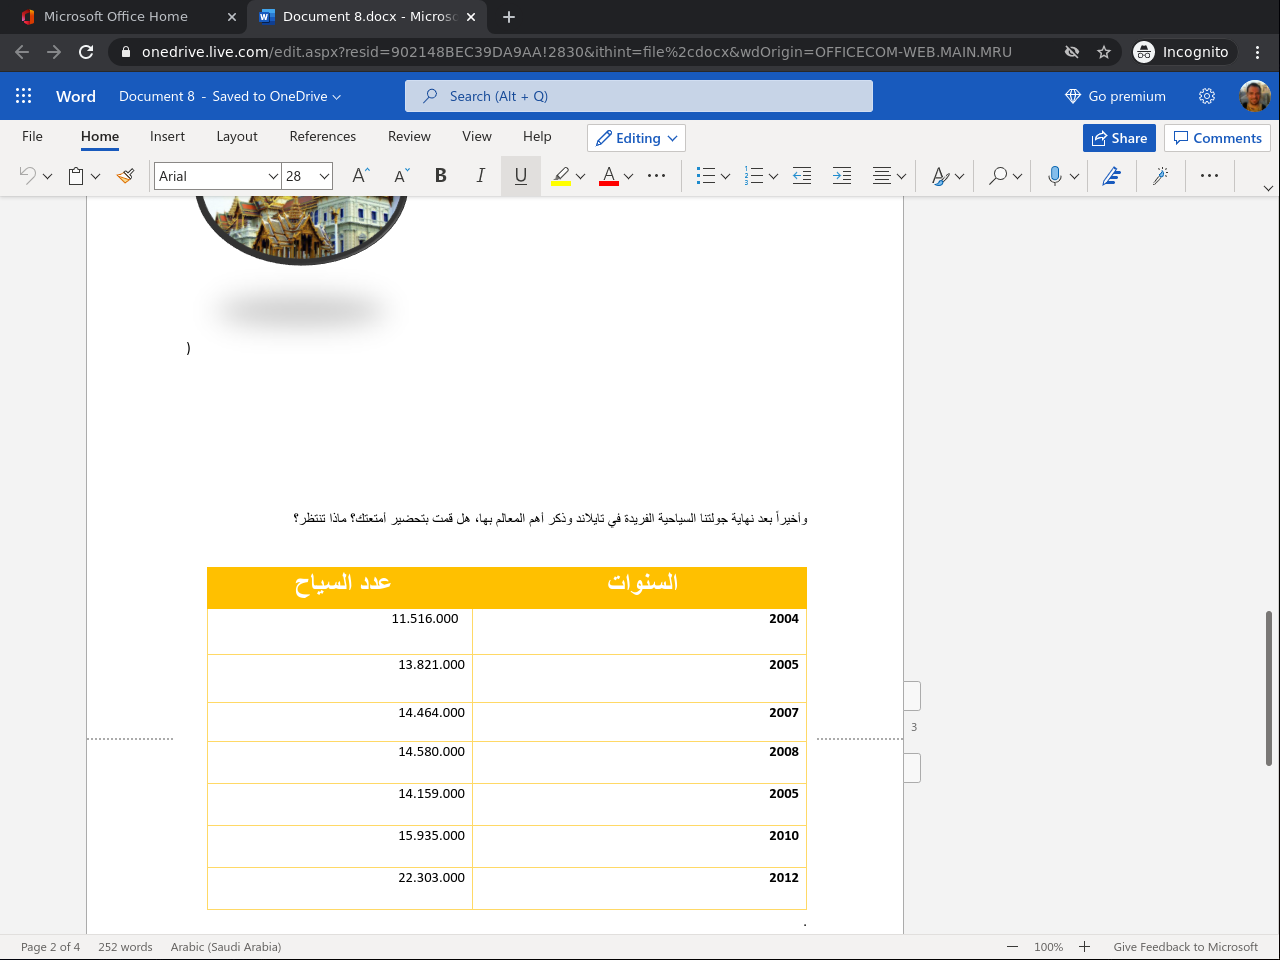This screenshot has height=960, width=1280.
Task: Open the Settings gear in Word header
Action: click(1207, 96)
